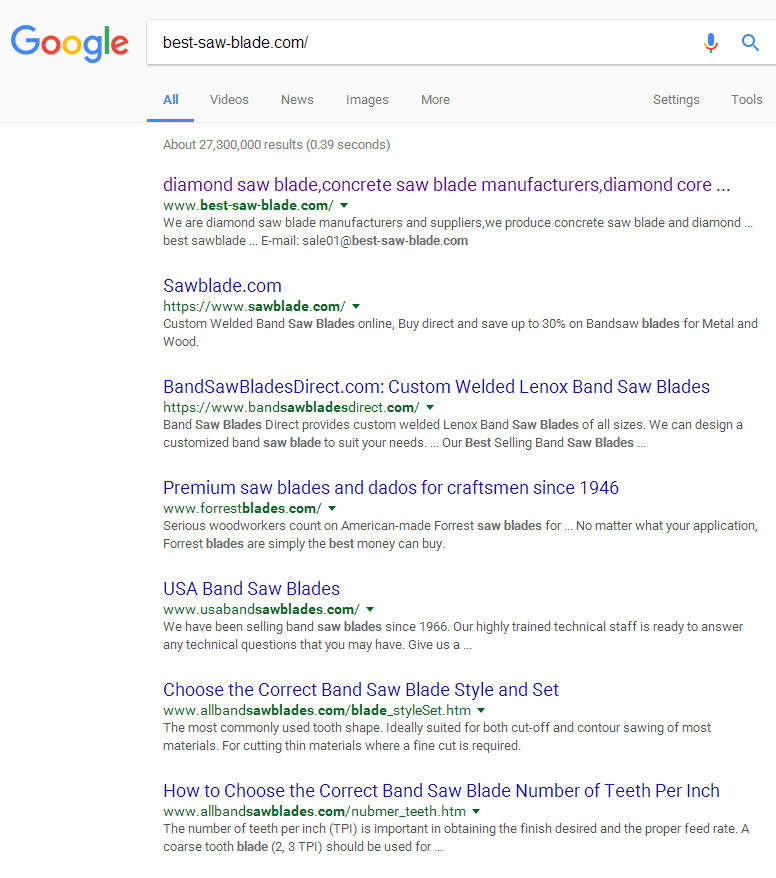Image resolution: width=776 pixels, height=878 pixels.
Task: Click the sale01@best-saw-blade.com email snippet
Action: (x=385, y=241)
